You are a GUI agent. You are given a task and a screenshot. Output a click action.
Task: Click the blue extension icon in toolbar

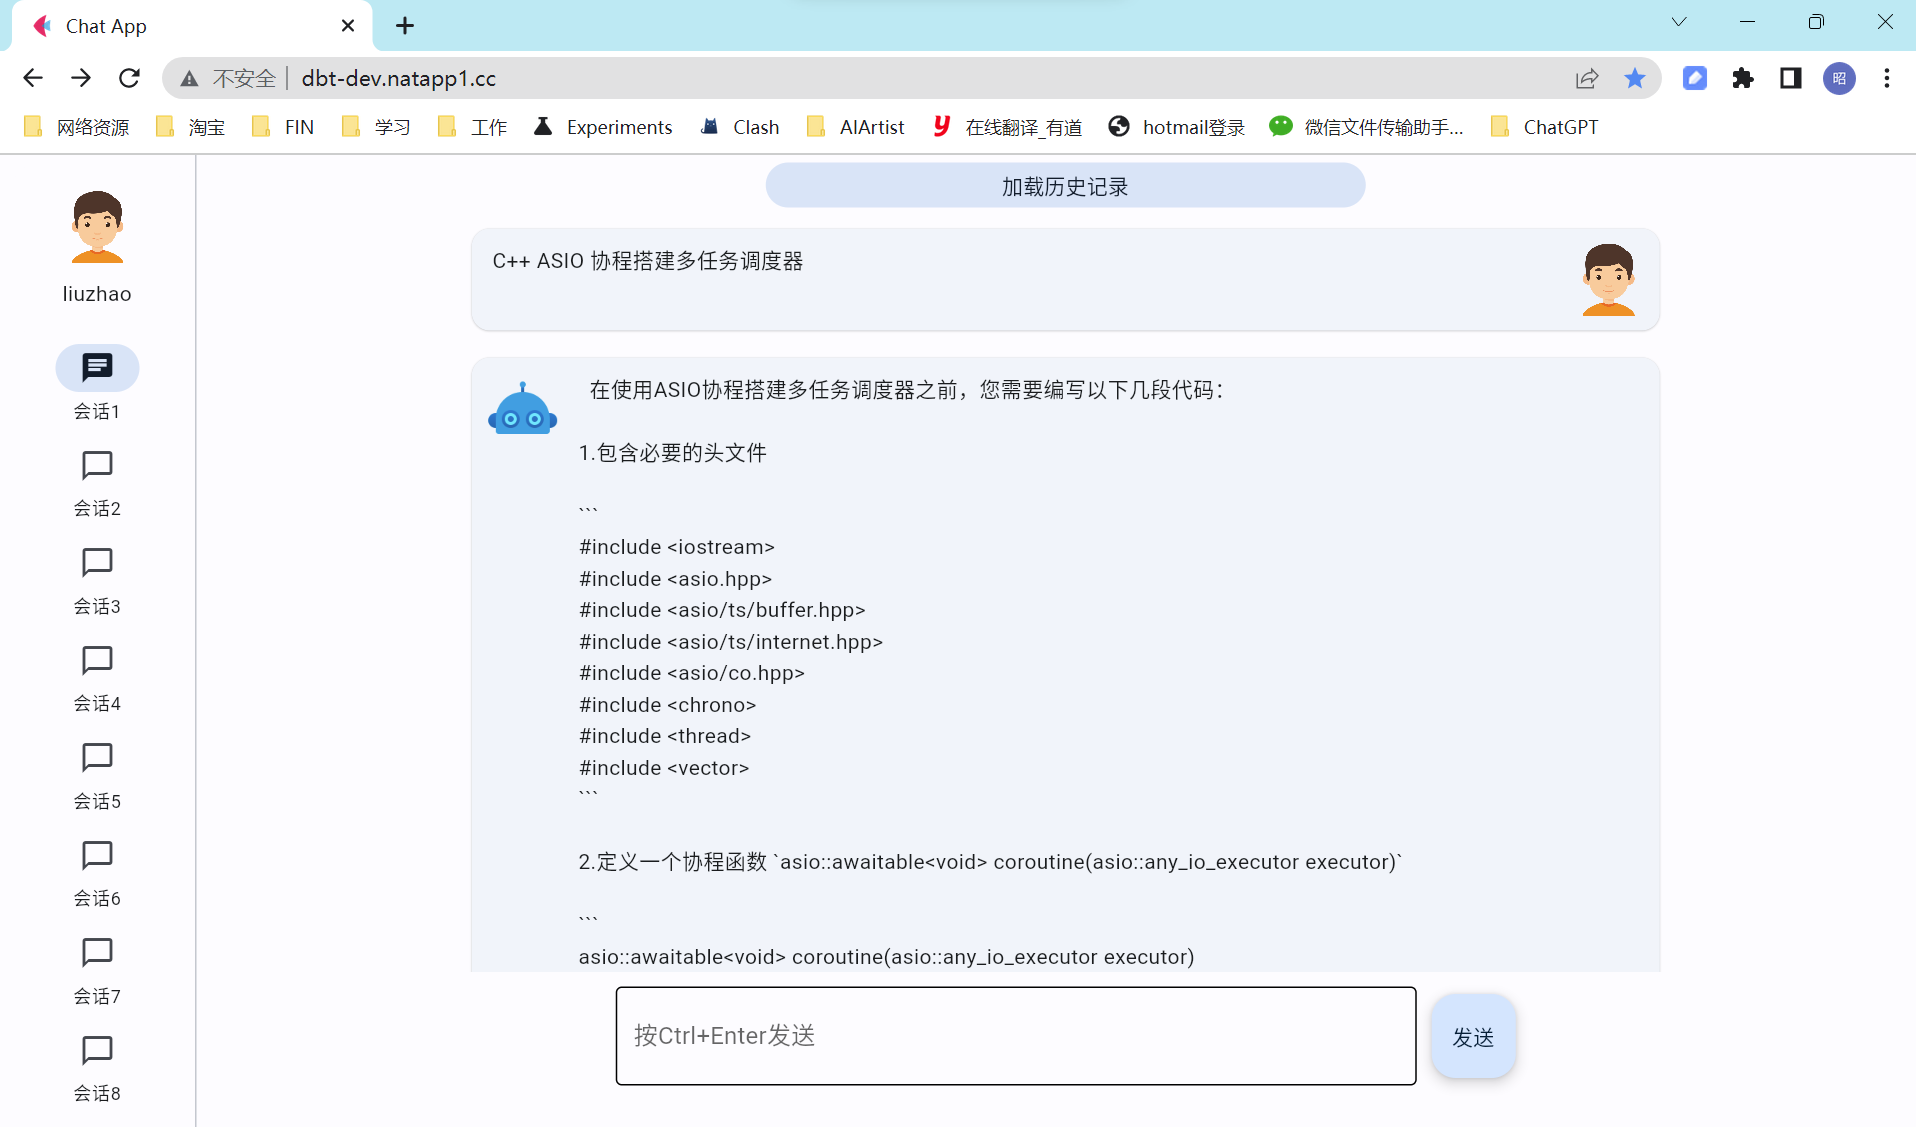(x=1695, y=78)
